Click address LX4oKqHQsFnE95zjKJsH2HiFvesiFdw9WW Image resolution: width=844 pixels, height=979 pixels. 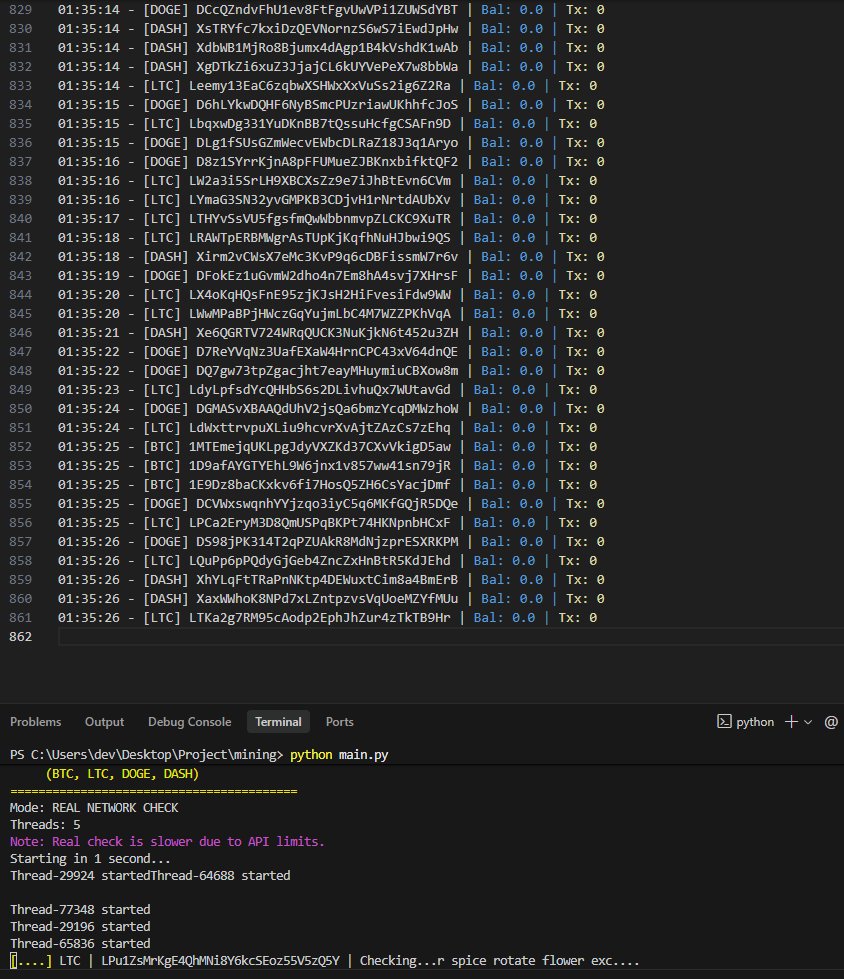click(x=320, y=295)
